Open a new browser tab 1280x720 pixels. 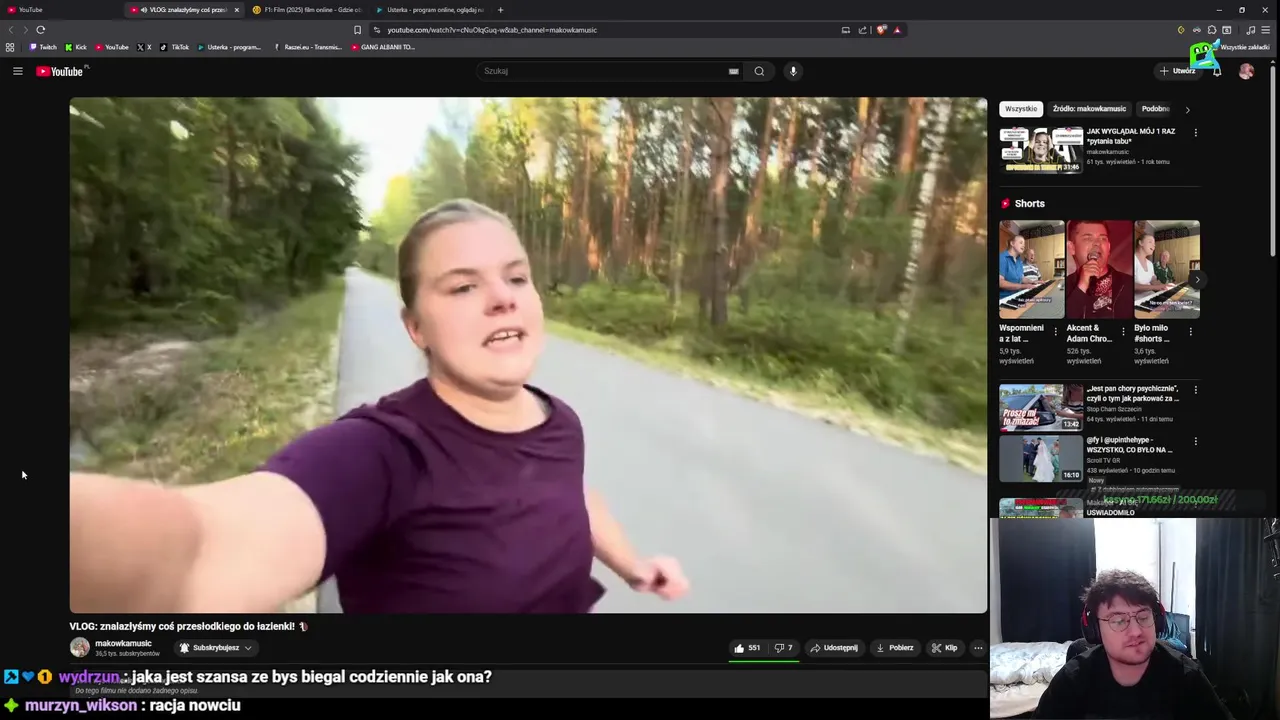(x=500, y=10)
